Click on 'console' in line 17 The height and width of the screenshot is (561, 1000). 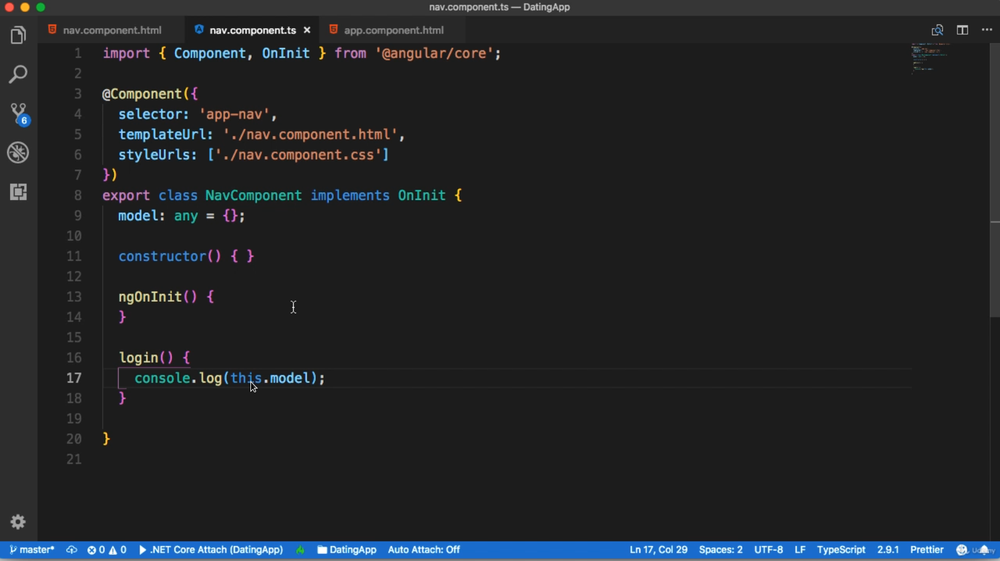[162, 378]
